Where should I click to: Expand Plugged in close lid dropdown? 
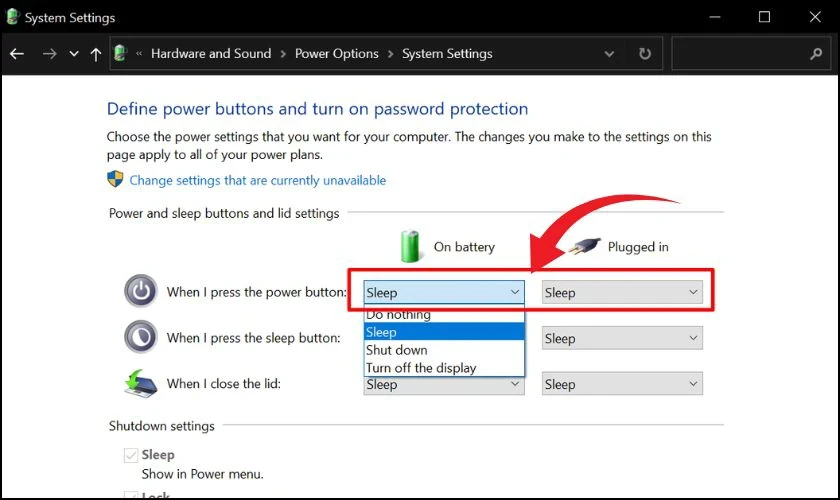622,384
